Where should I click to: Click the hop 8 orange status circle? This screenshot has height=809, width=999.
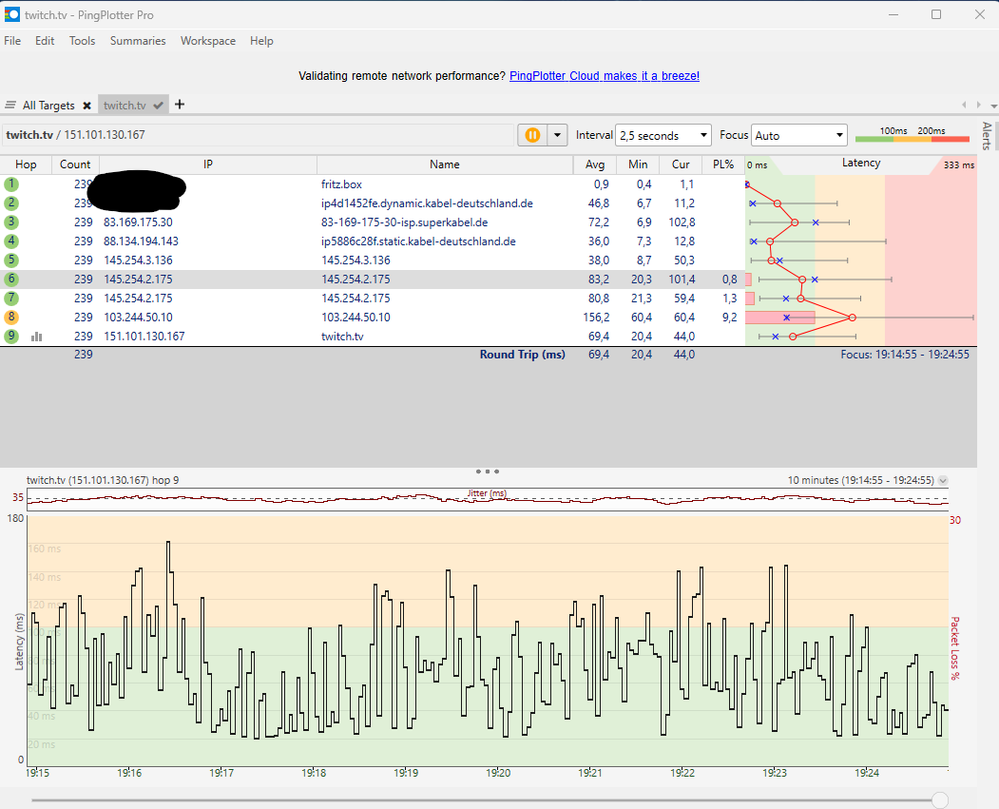pyautogui.click(x=11, y=317)
